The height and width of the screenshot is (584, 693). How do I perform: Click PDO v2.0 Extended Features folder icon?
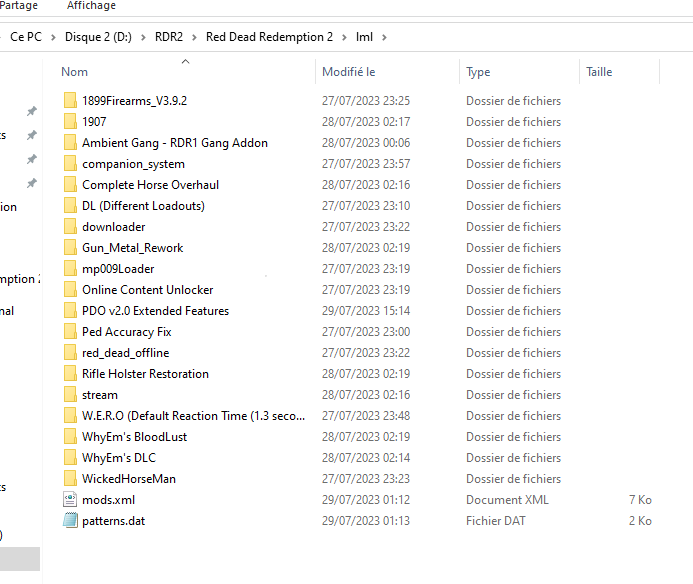tap(70, 310)
